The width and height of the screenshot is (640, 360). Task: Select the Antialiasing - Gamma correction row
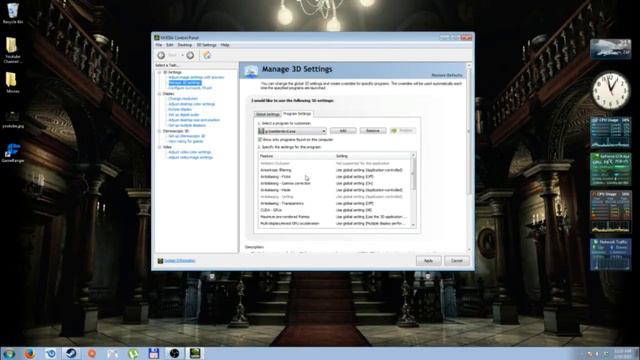tap(334, 184)
